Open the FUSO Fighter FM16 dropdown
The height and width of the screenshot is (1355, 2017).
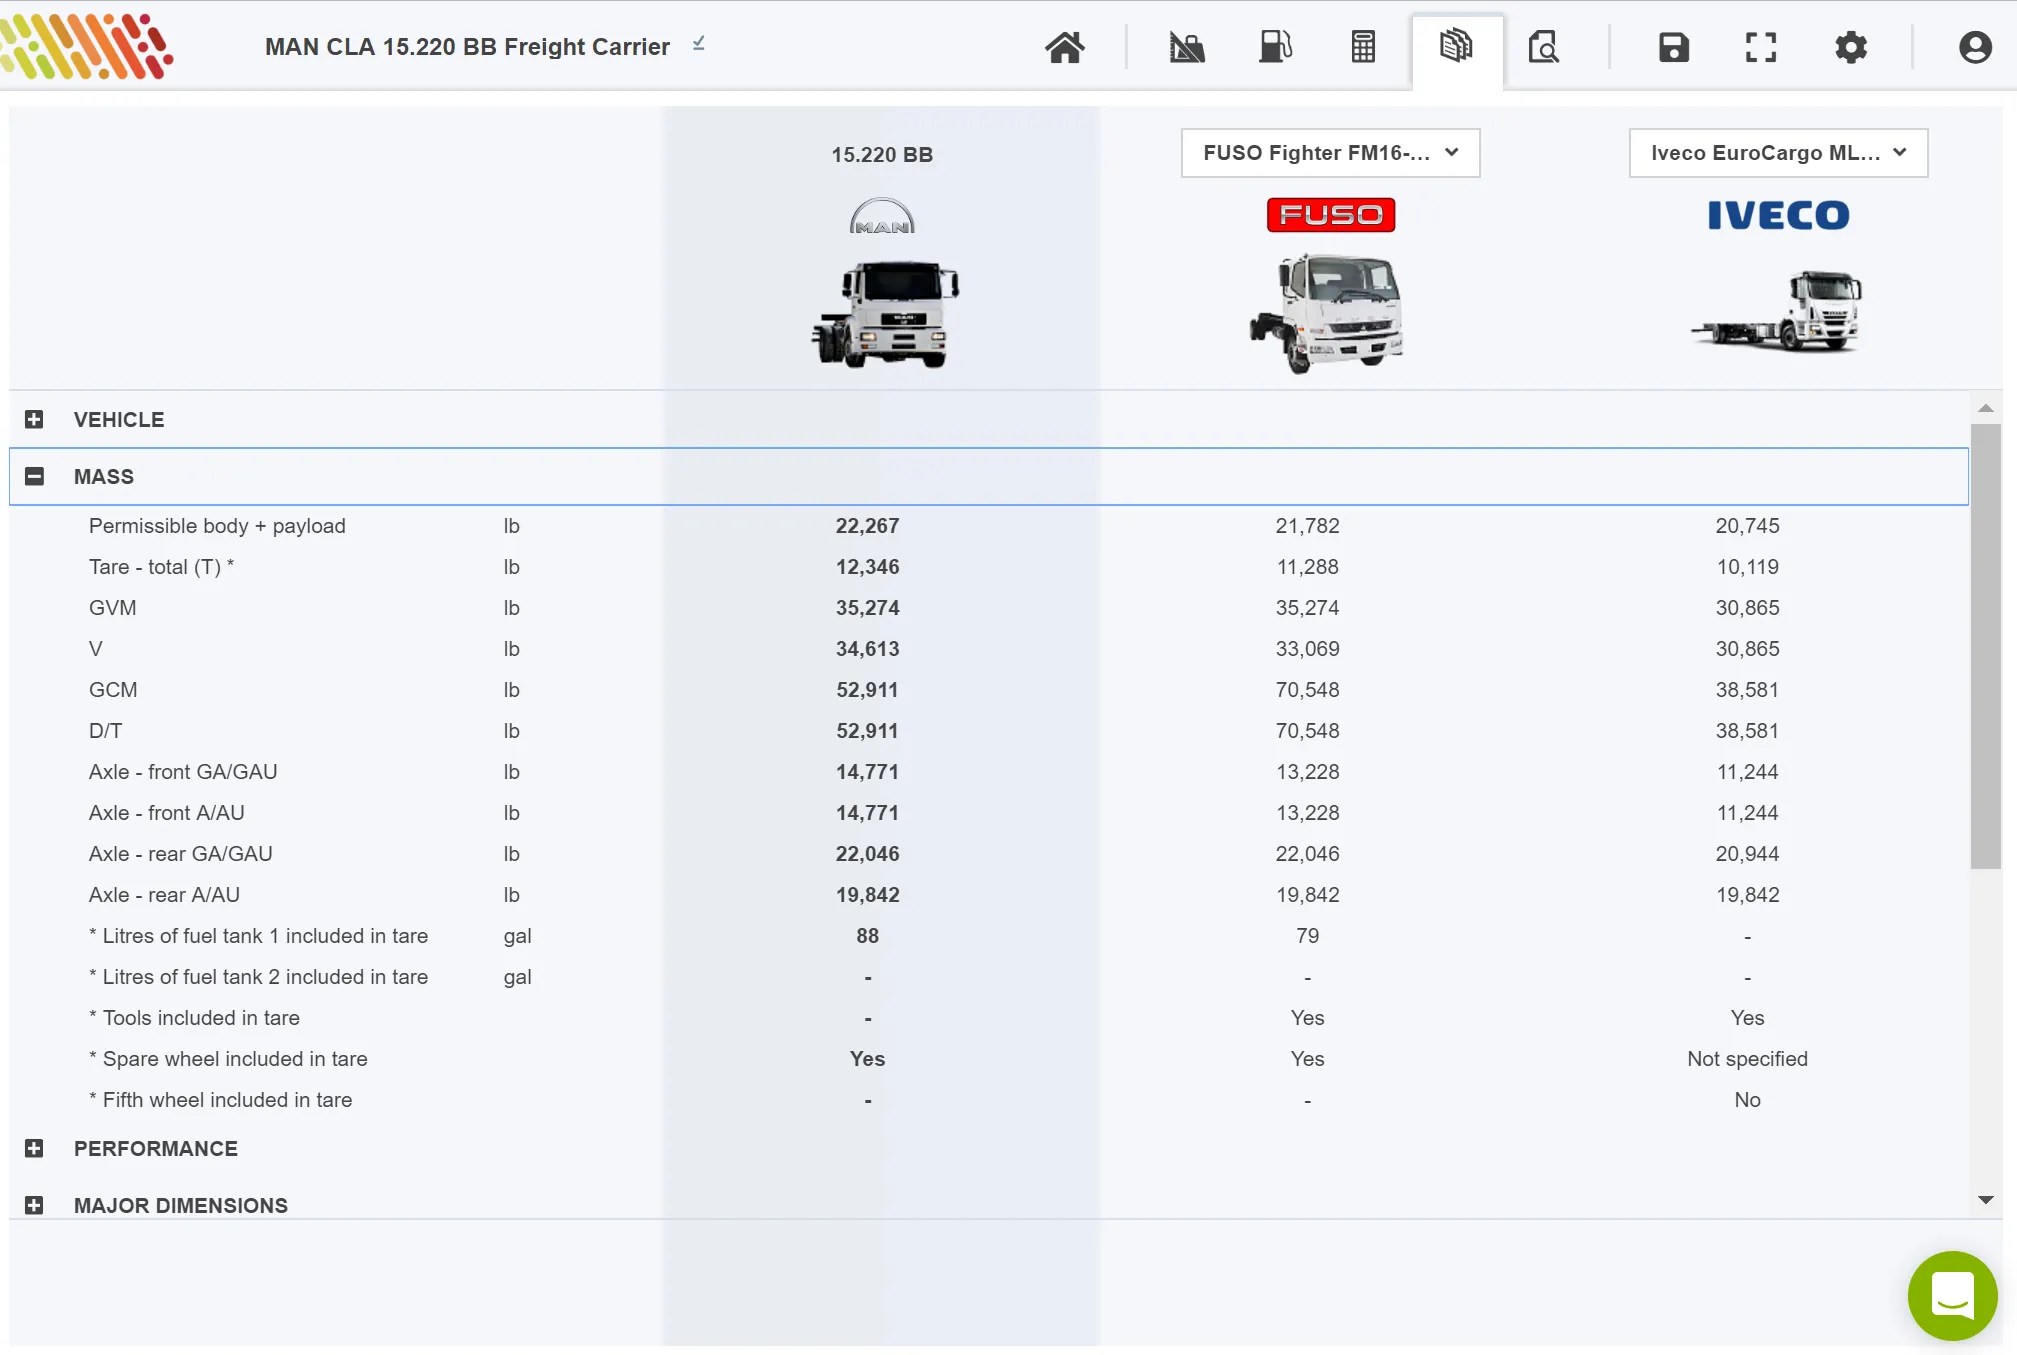pos(1330,153)
